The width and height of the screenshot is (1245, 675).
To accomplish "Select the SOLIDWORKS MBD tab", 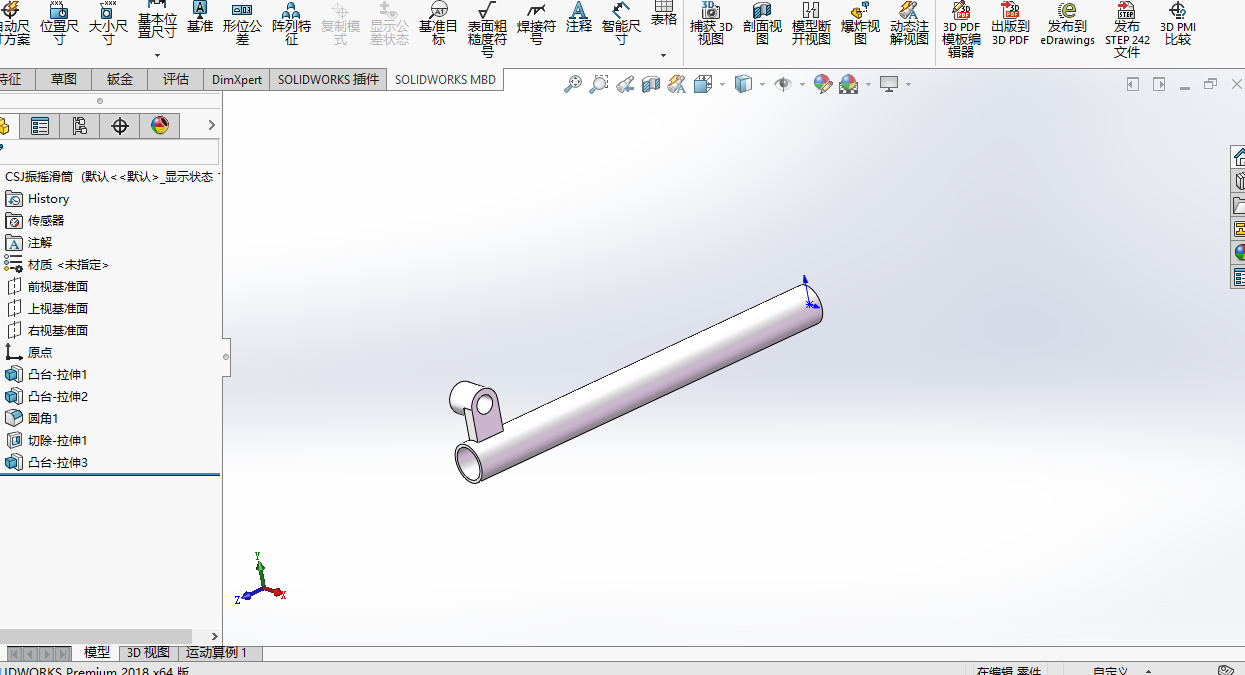I will (x=445, y=79).
